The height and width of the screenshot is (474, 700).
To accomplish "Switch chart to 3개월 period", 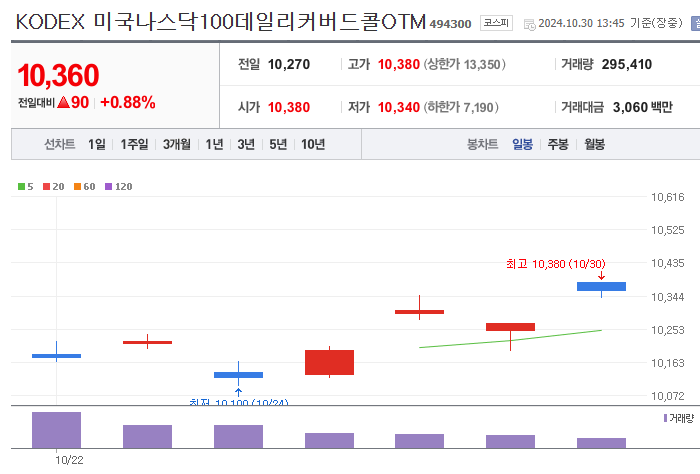I will pos(177,144).
